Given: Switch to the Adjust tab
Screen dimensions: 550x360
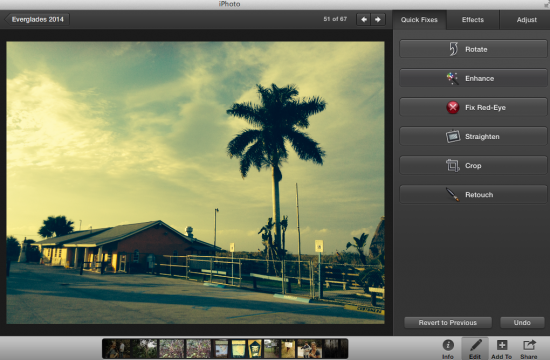Looking at the screenshot, I should (526, 20).
